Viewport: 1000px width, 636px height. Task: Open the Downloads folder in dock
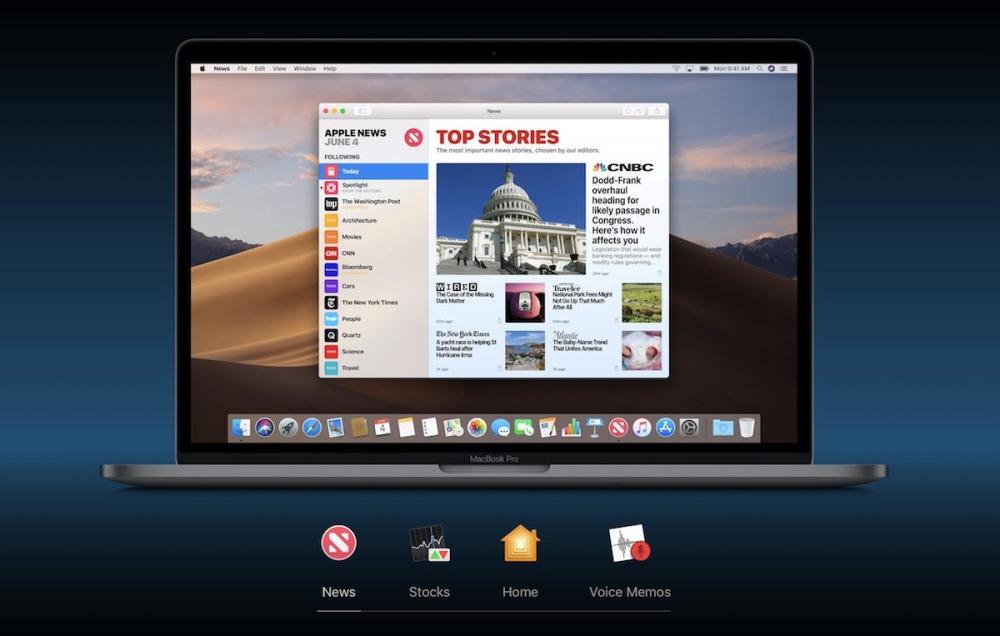pos(723,427)
